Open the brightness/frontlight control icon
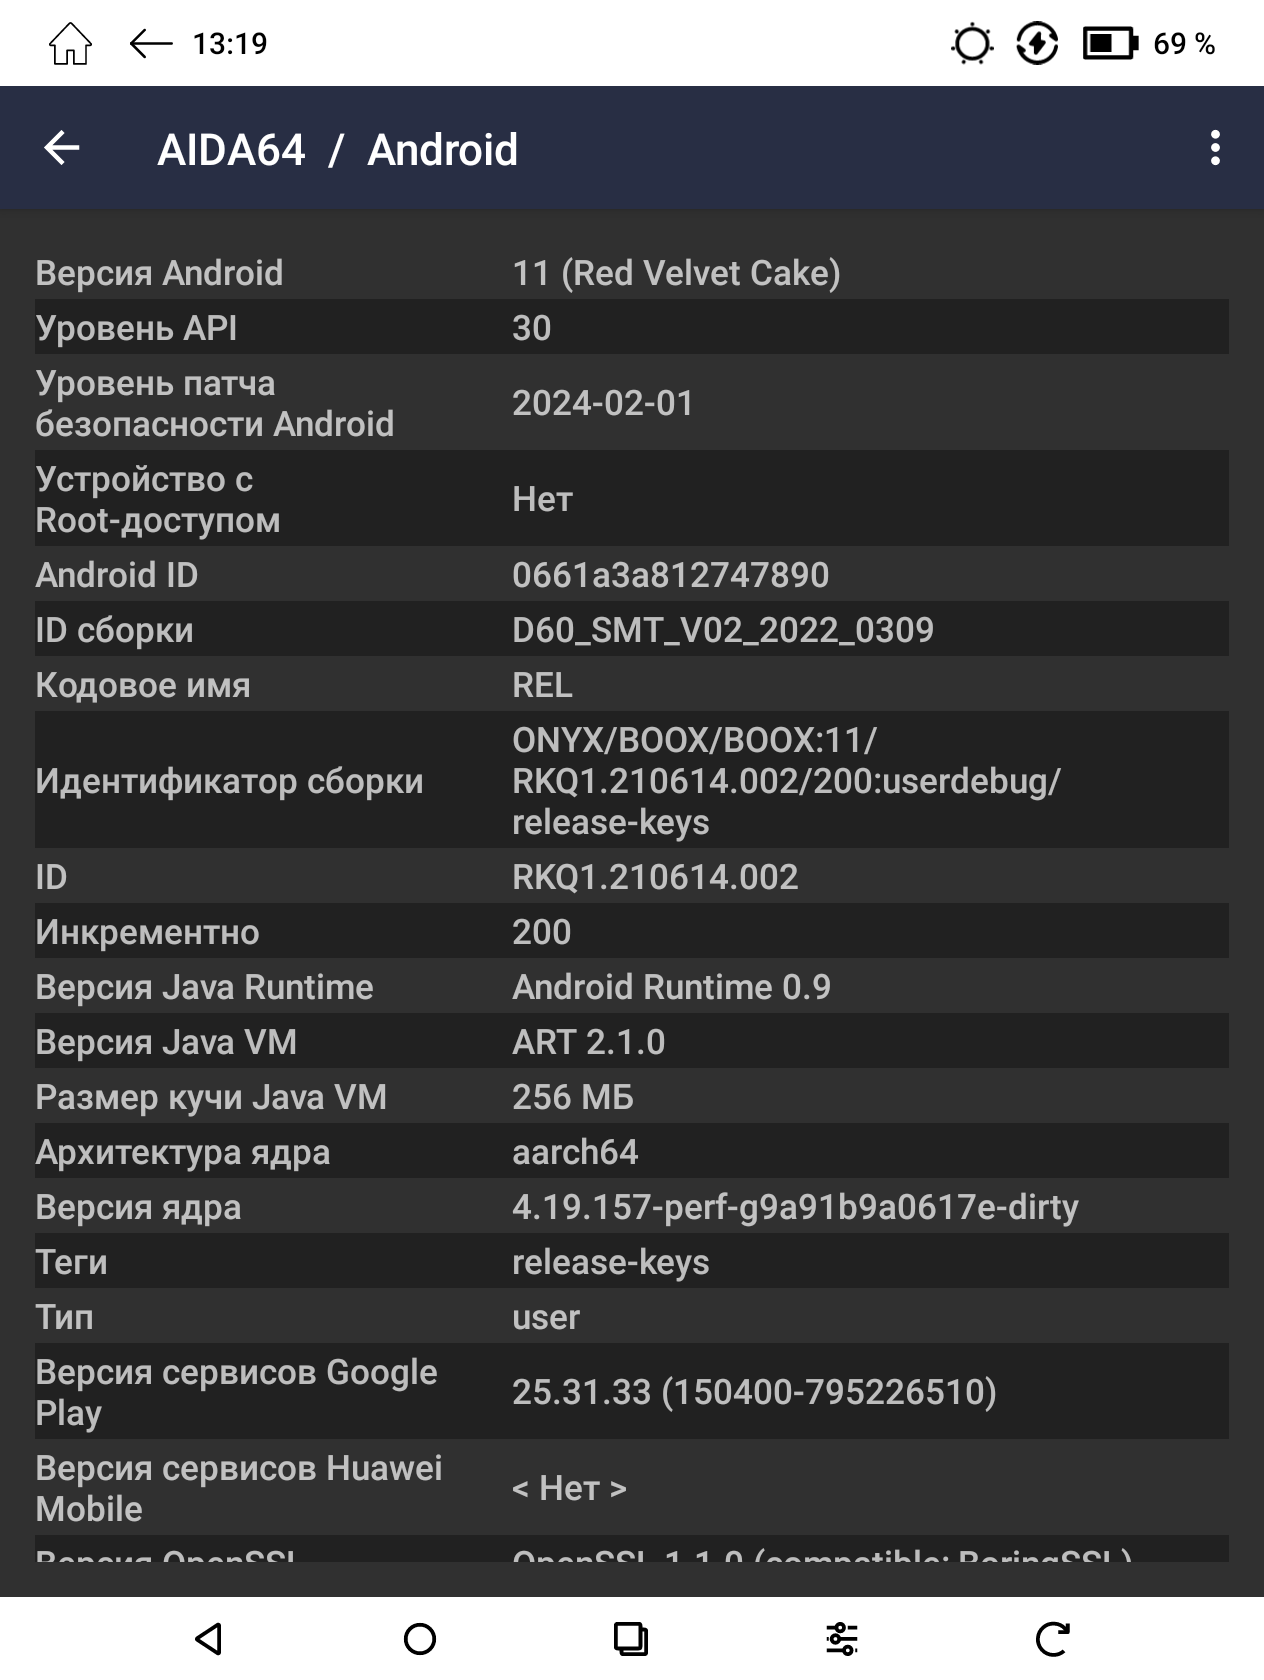This screenshot has width=1264, height=1680. (971, 44)
